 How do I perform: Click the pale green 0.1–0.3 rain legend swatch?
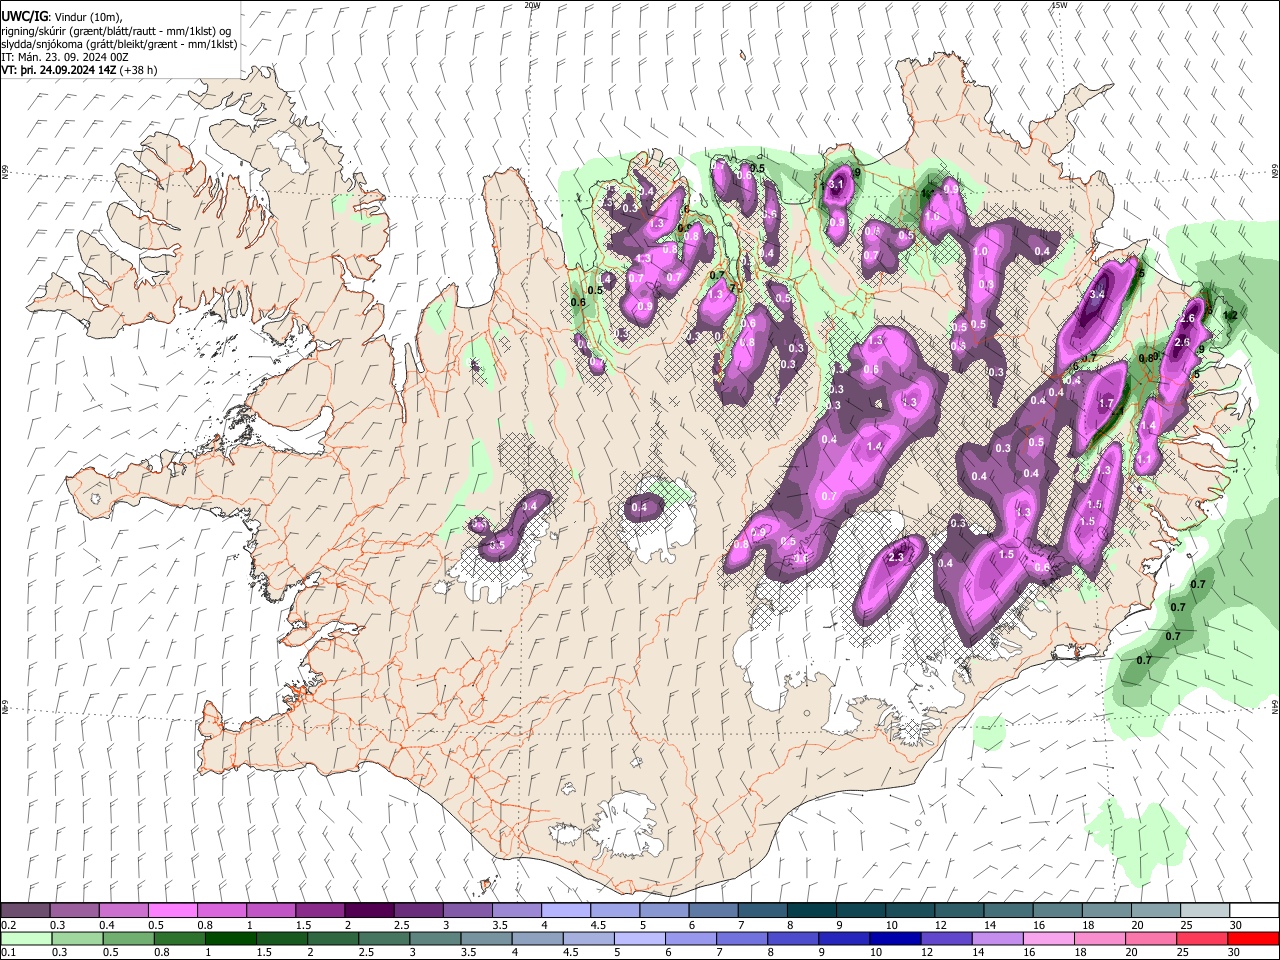[x=25, y=938]
